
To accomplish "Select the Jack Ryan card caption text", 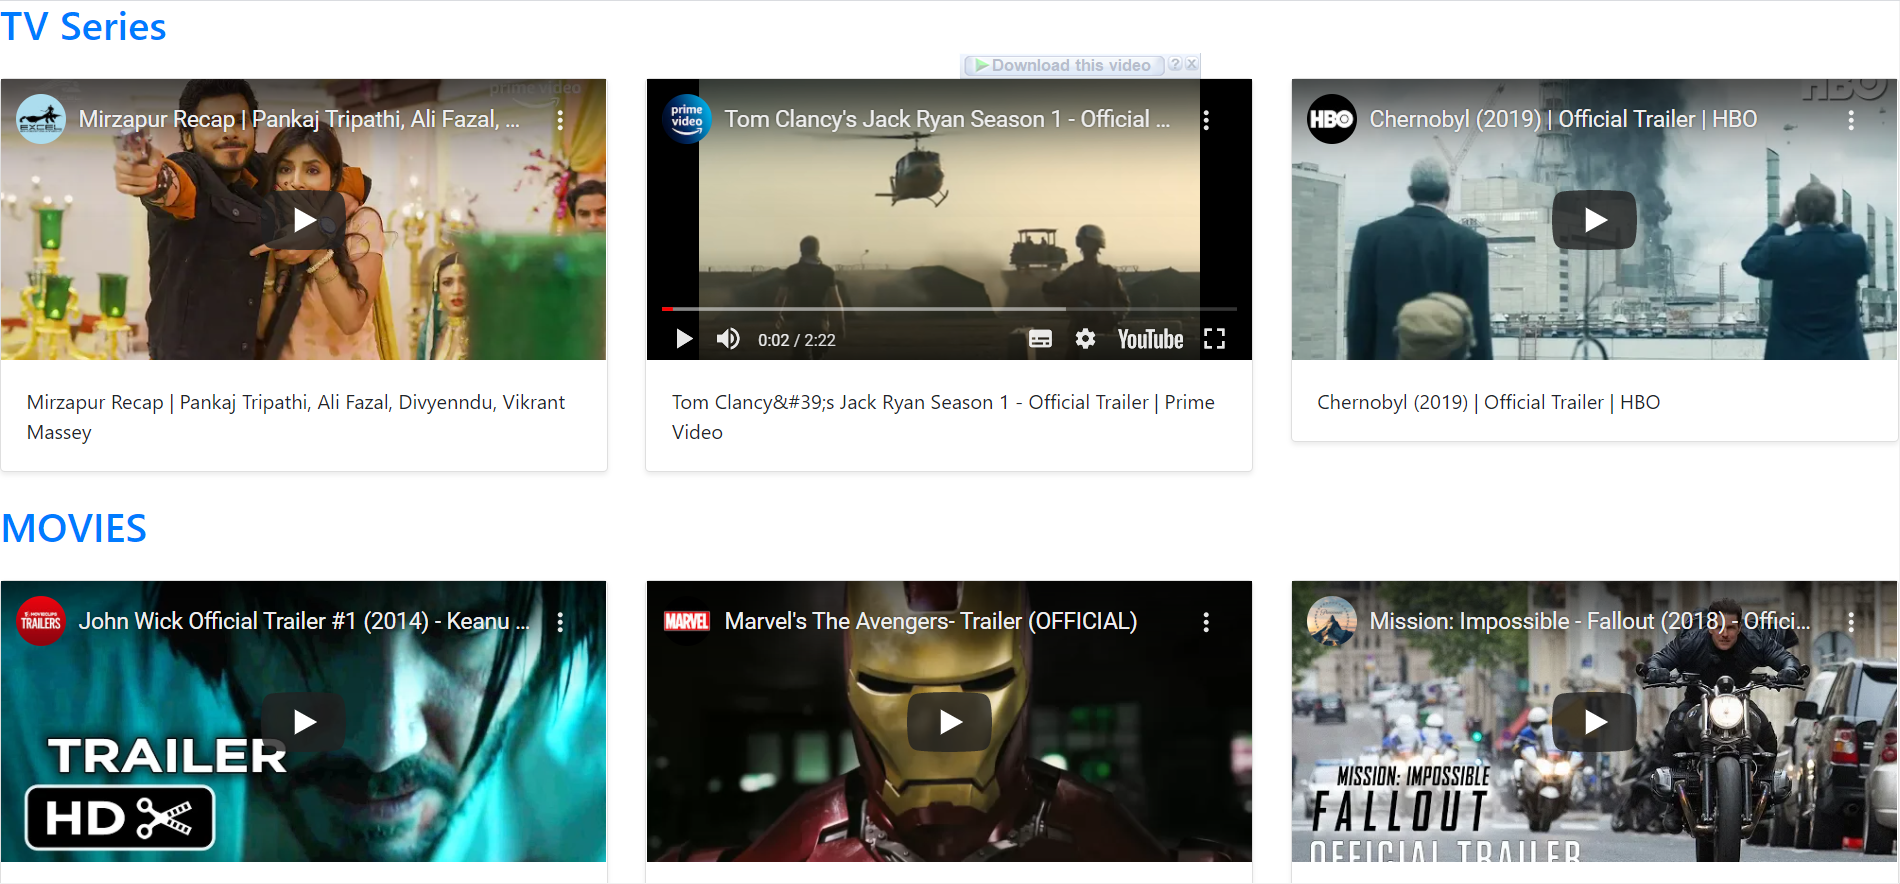I will [x=943, y=417].
